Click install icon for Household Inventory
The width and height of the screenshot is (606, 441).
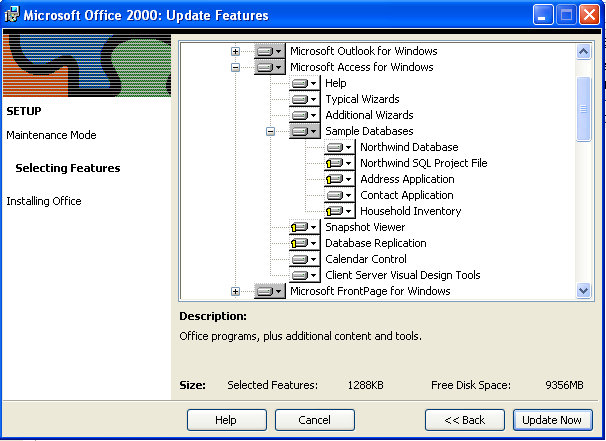pyautogui.click(x=339, y=211)
